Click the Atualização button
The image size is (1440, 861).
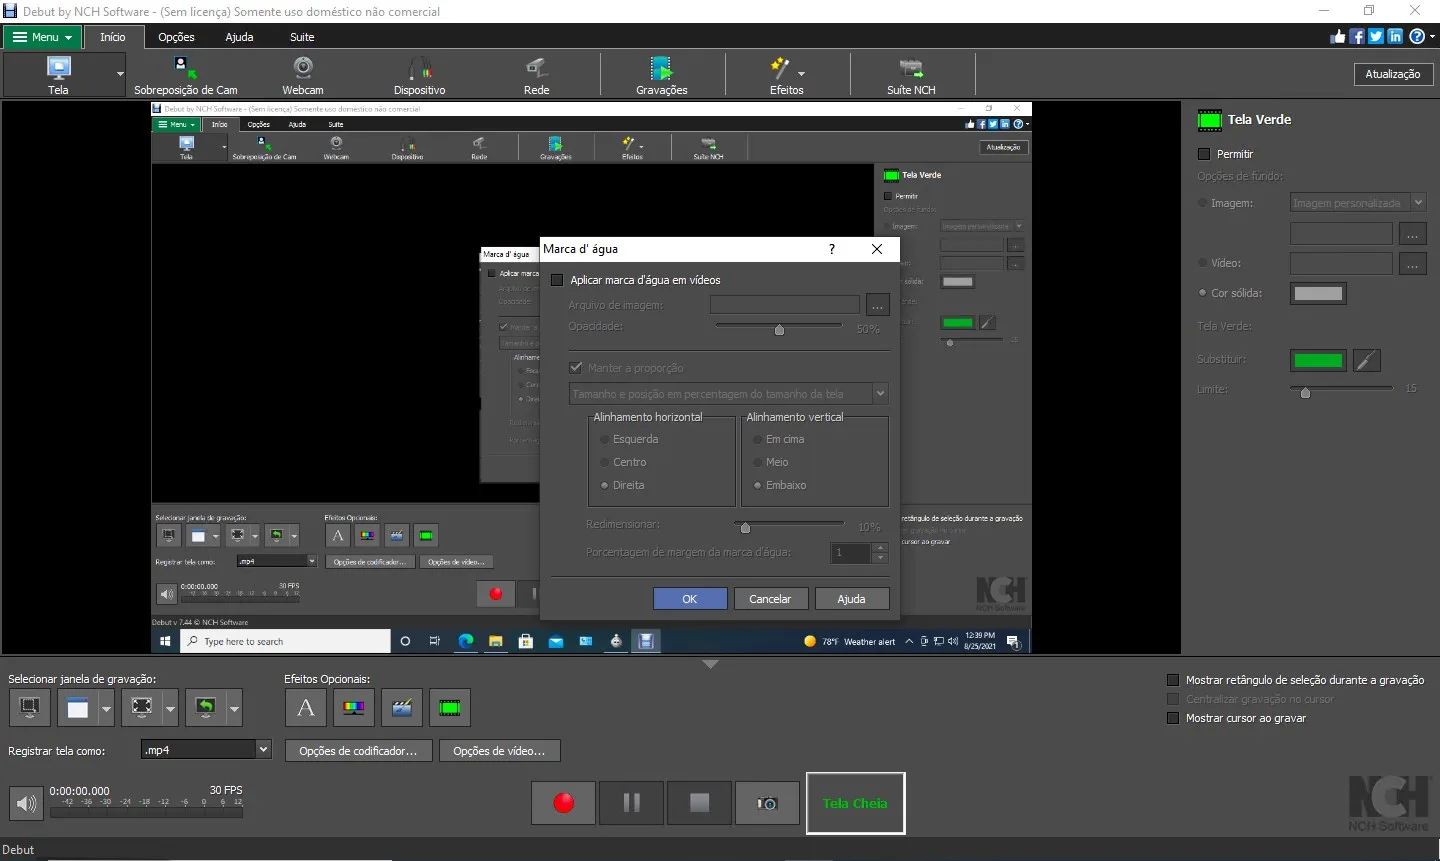pos(1392,74)
